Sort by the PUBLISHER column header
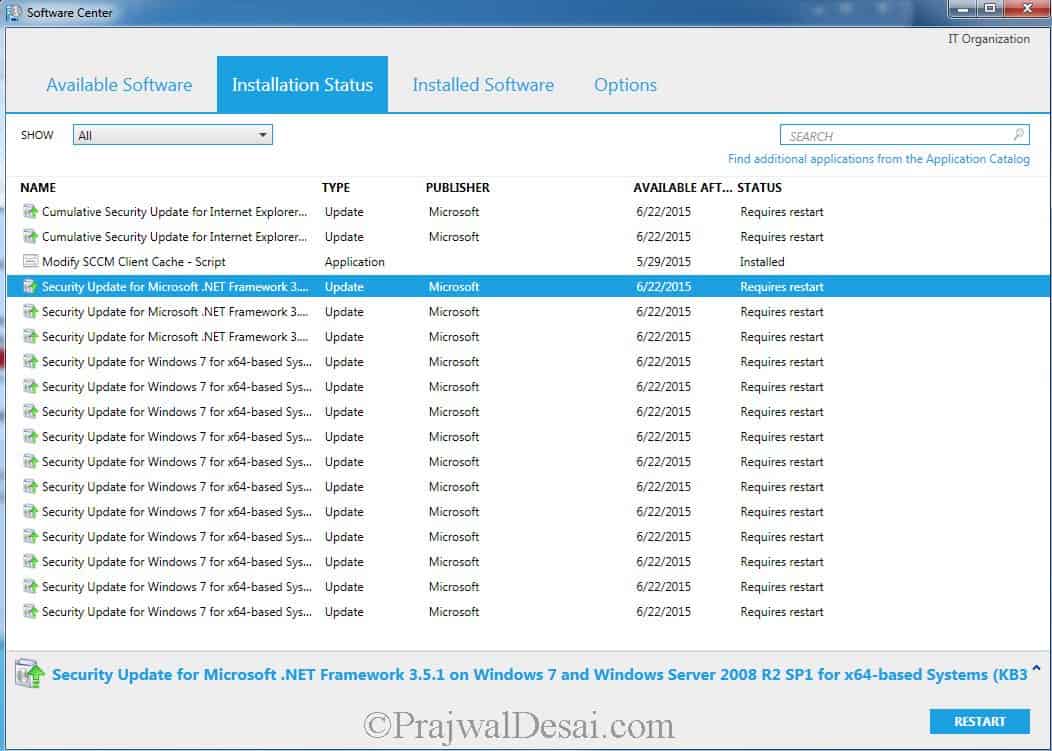The height and width of the screenshot is (751, 1052). [x=458, y=187]
